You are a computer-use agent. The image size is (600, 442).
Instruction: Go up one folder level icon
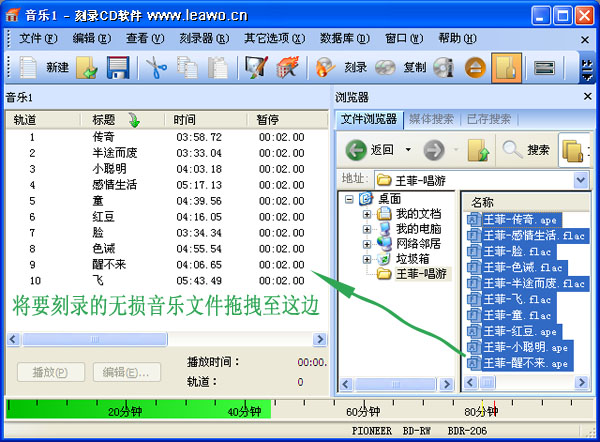tap(478, 150)
